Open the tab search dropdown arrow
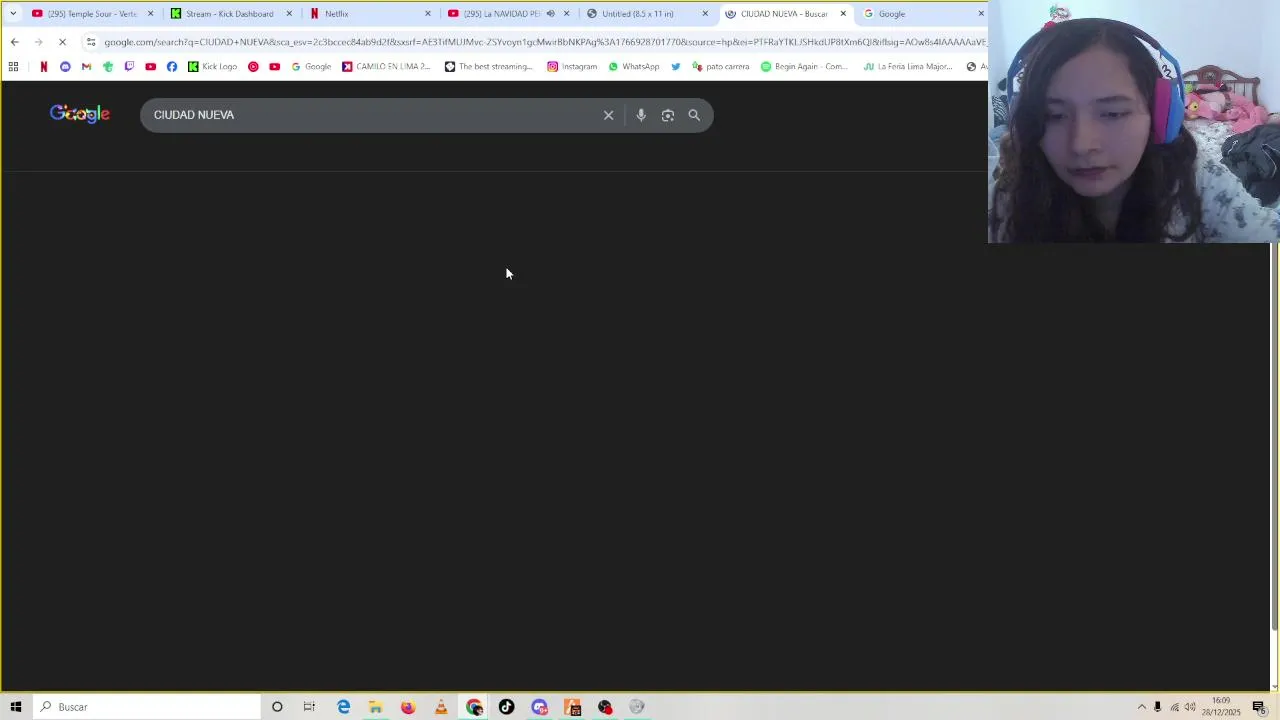Viewport: 1280px width, 720px height. (x=13, y=14)
